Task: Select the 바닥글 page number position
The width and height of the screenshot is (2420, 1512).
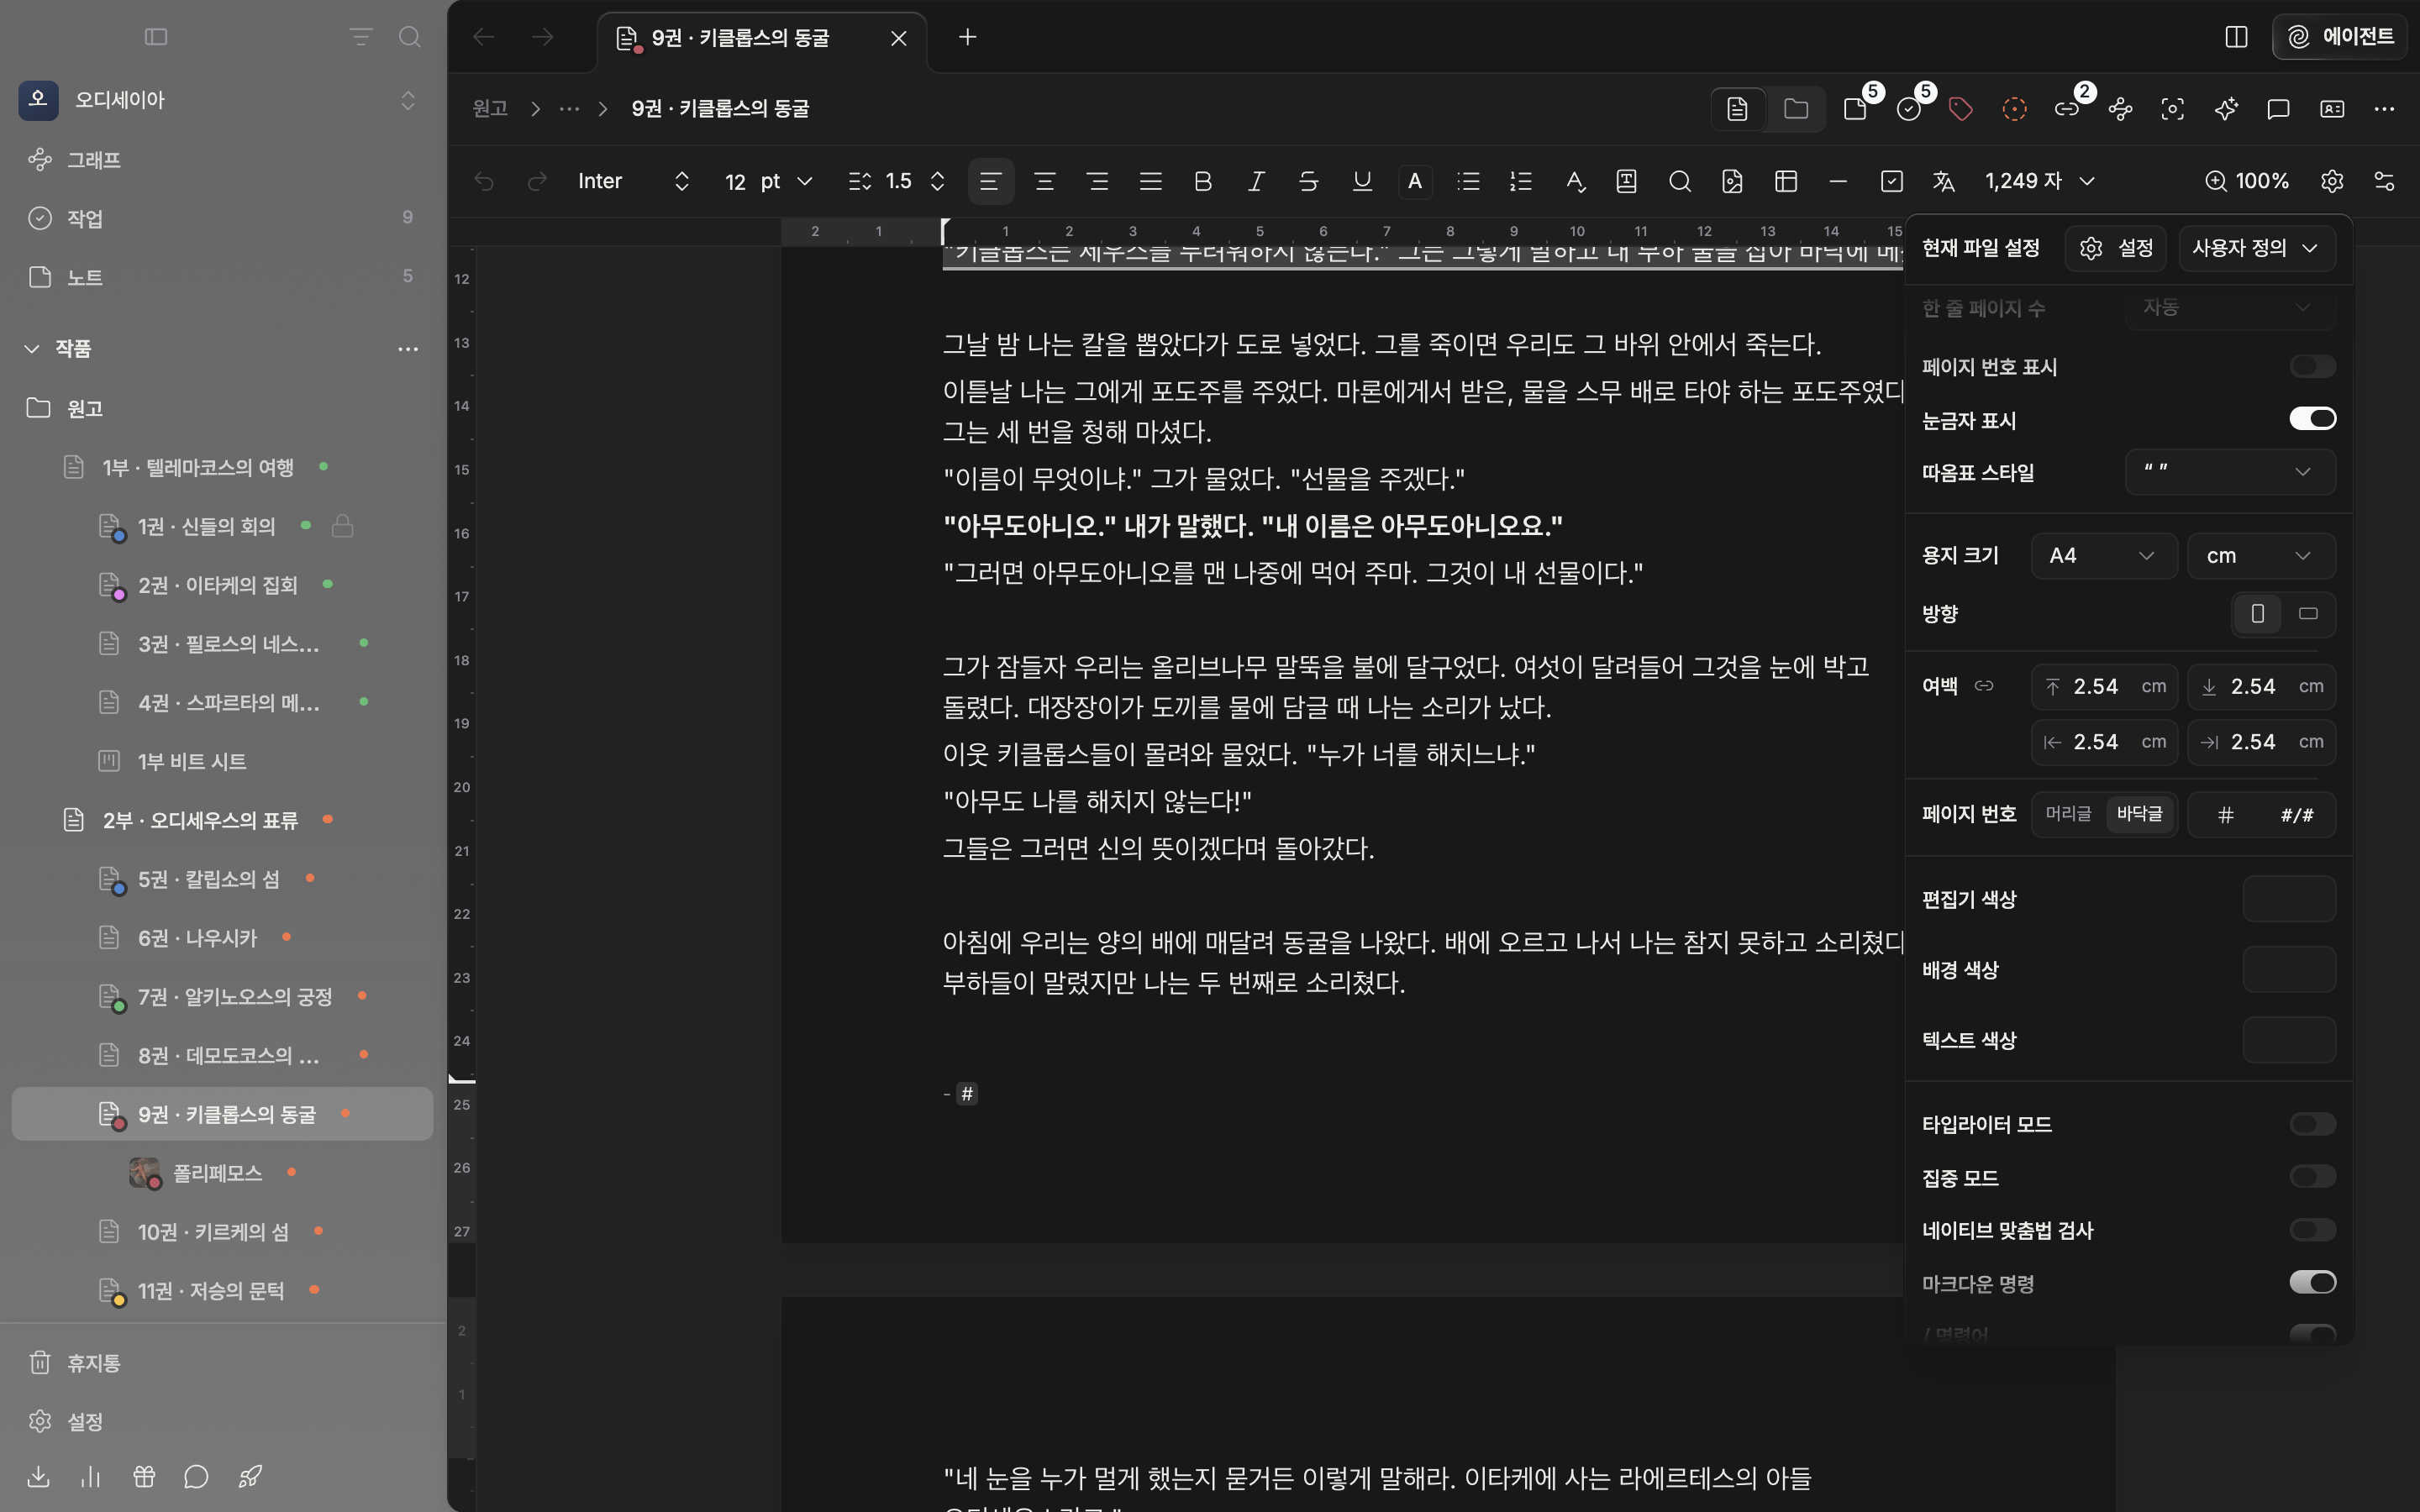Action: 2140,814
